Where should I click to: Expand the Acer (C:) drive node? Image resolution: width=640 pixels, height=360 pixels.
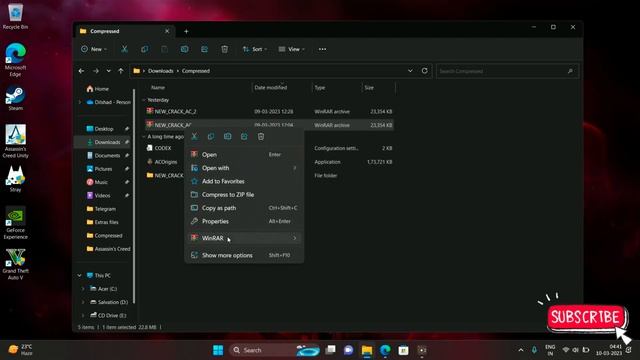(x=83, y=289)
